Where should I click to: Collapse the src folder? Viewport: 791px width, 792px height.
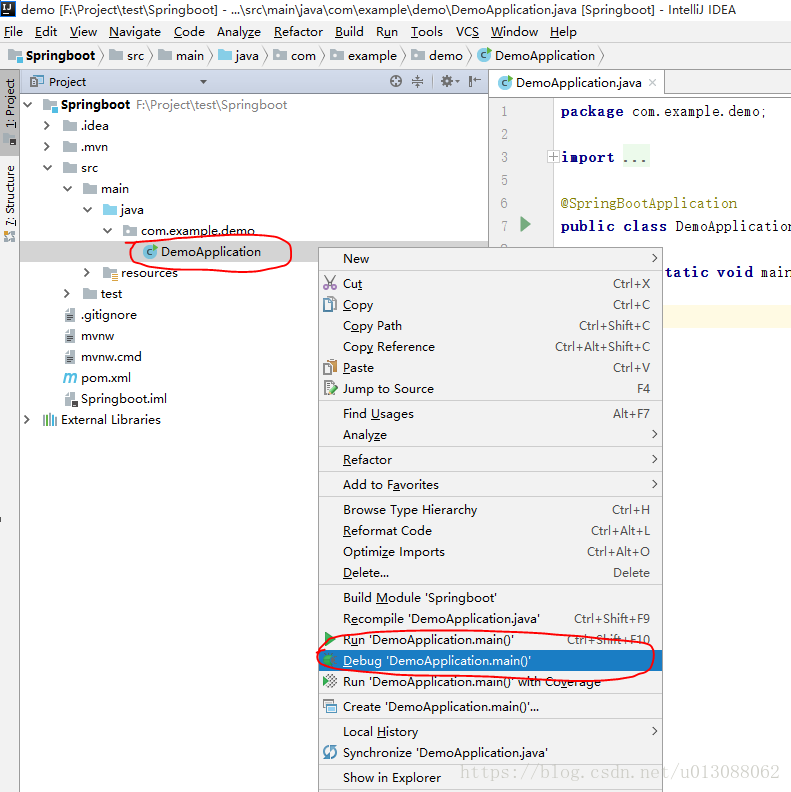coord(47,167)
